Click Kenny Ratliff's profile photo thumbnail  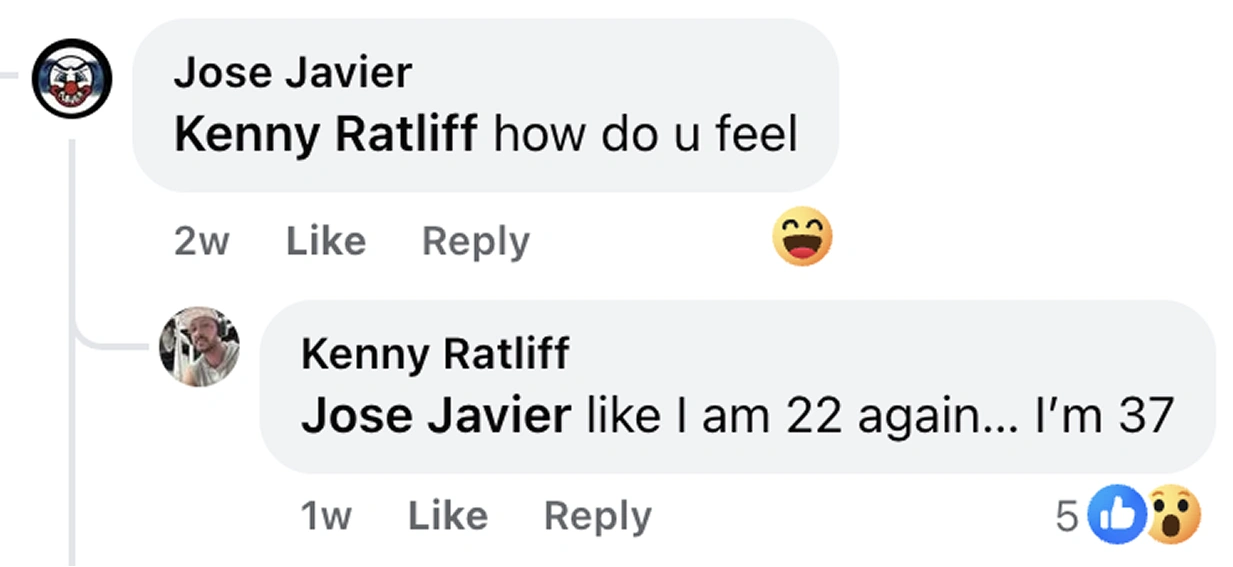[x=199, y=346]
